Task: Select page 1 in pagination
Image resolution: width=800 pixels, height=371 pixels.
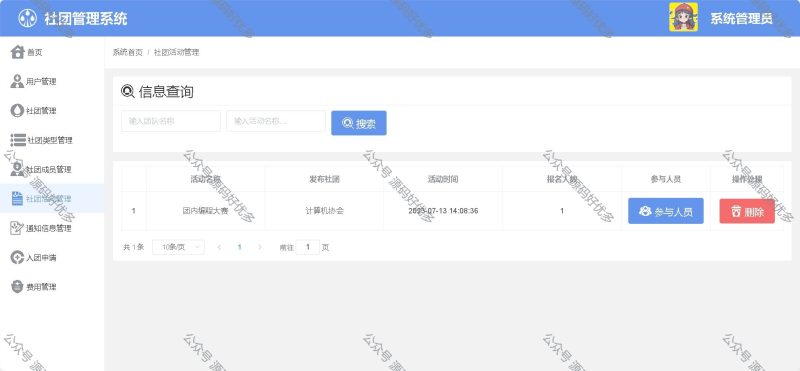Action: [239, 247]
